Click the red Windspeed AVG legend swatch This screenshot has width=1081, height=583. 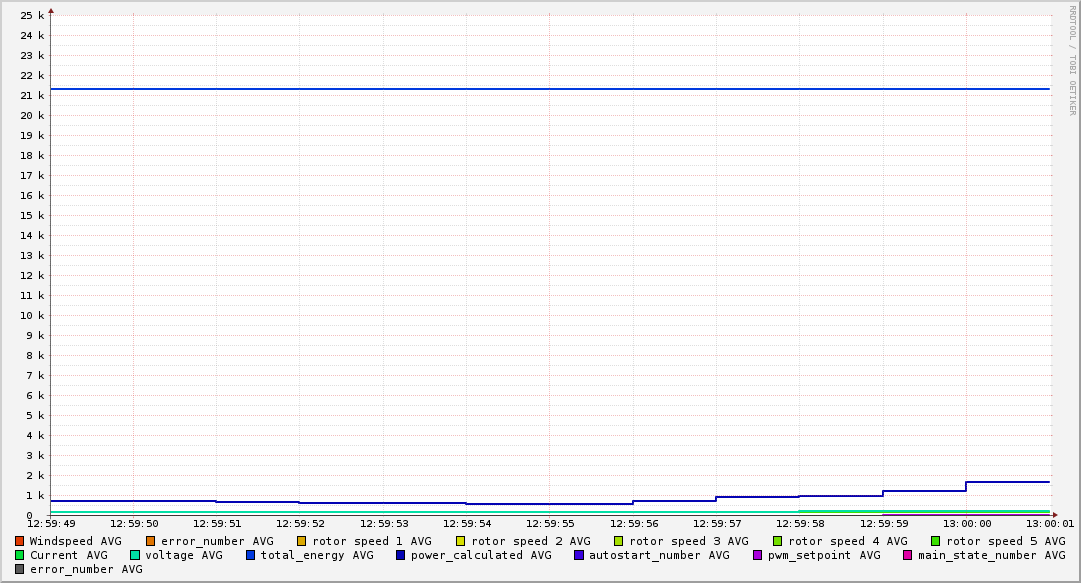(x=20, y=541)
